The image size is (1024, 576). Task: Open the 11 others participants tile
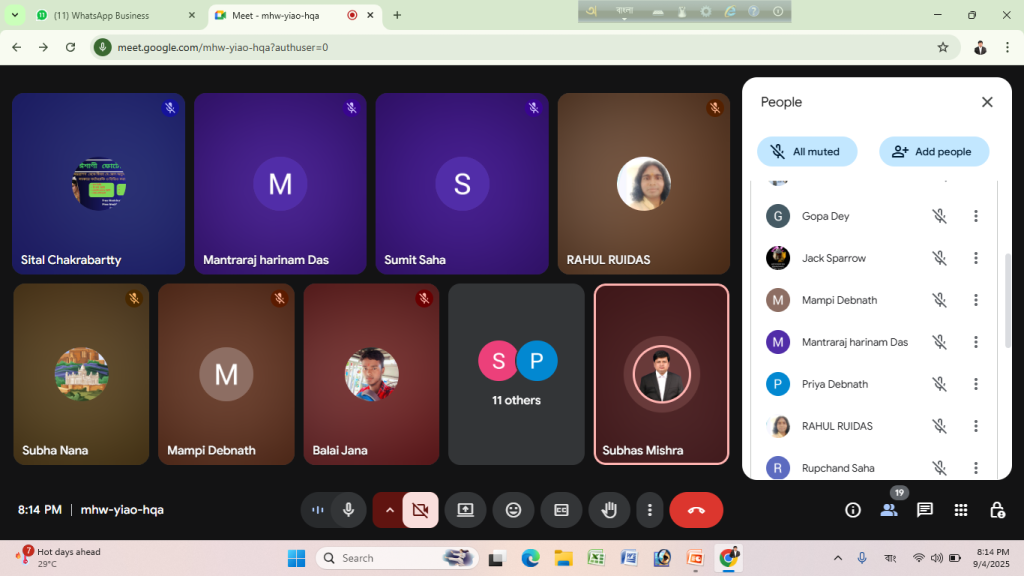[x=516, y=374]
